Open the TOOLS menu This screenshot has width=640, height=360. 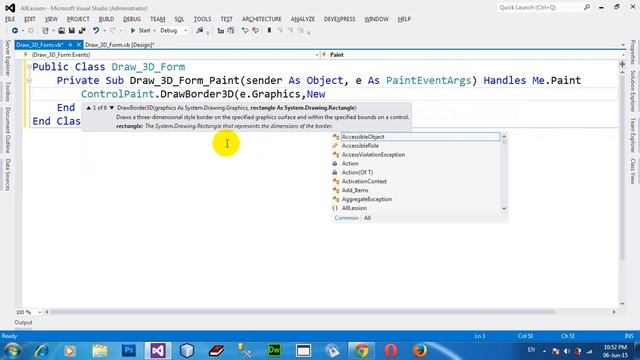(202, 19)
